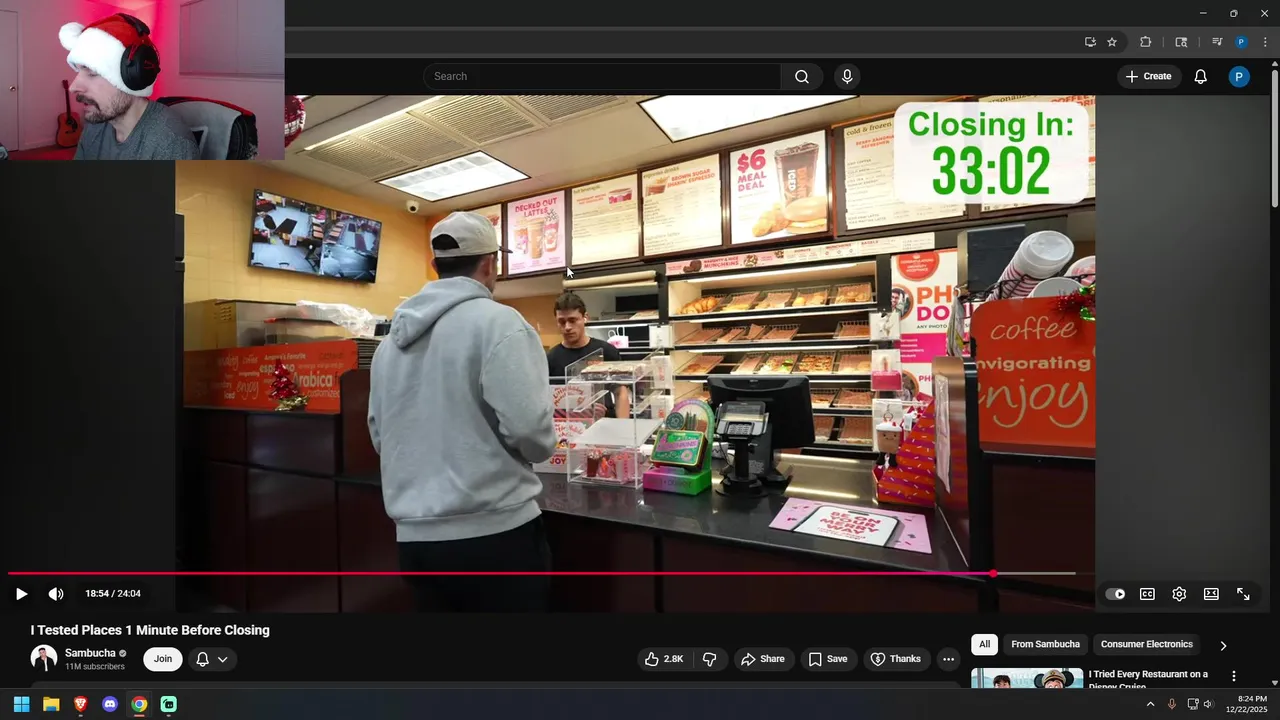Screen dimensions: 1280x720
Task: Click the Thanks button
Action: point(896,659)
